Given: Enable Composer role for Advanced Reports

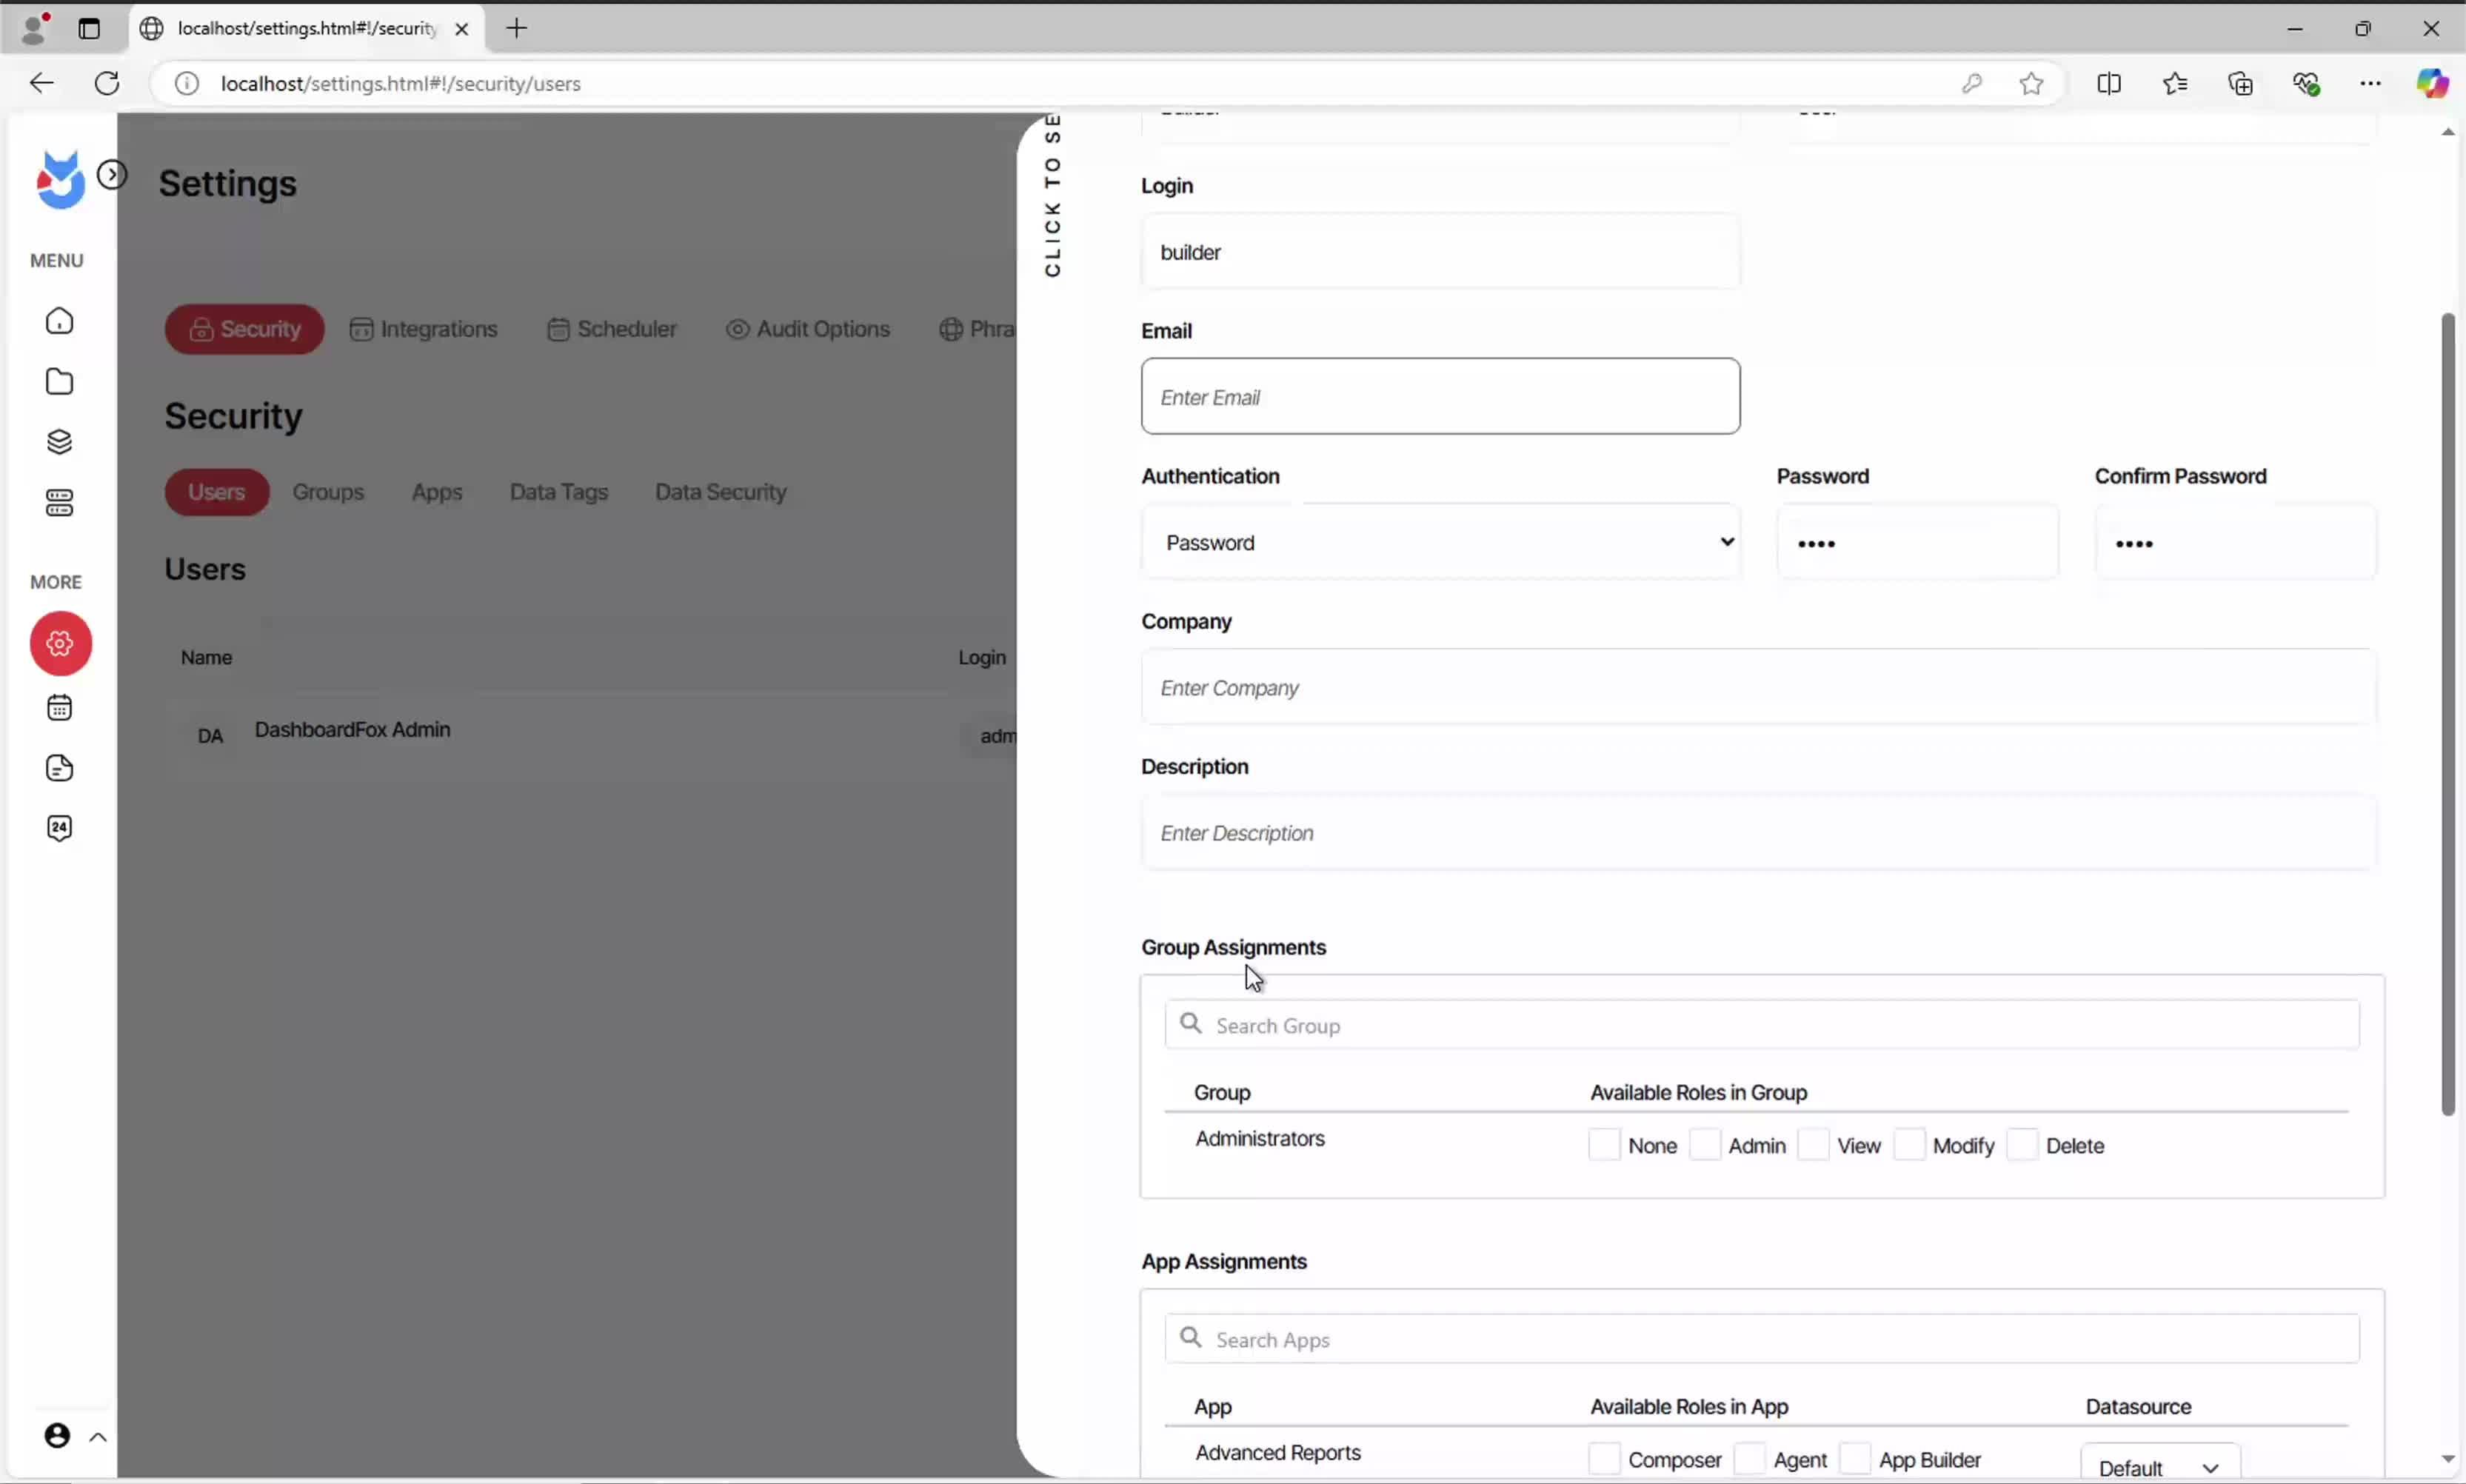Looking at the screenshot, I should (x=1604, y=1459).
